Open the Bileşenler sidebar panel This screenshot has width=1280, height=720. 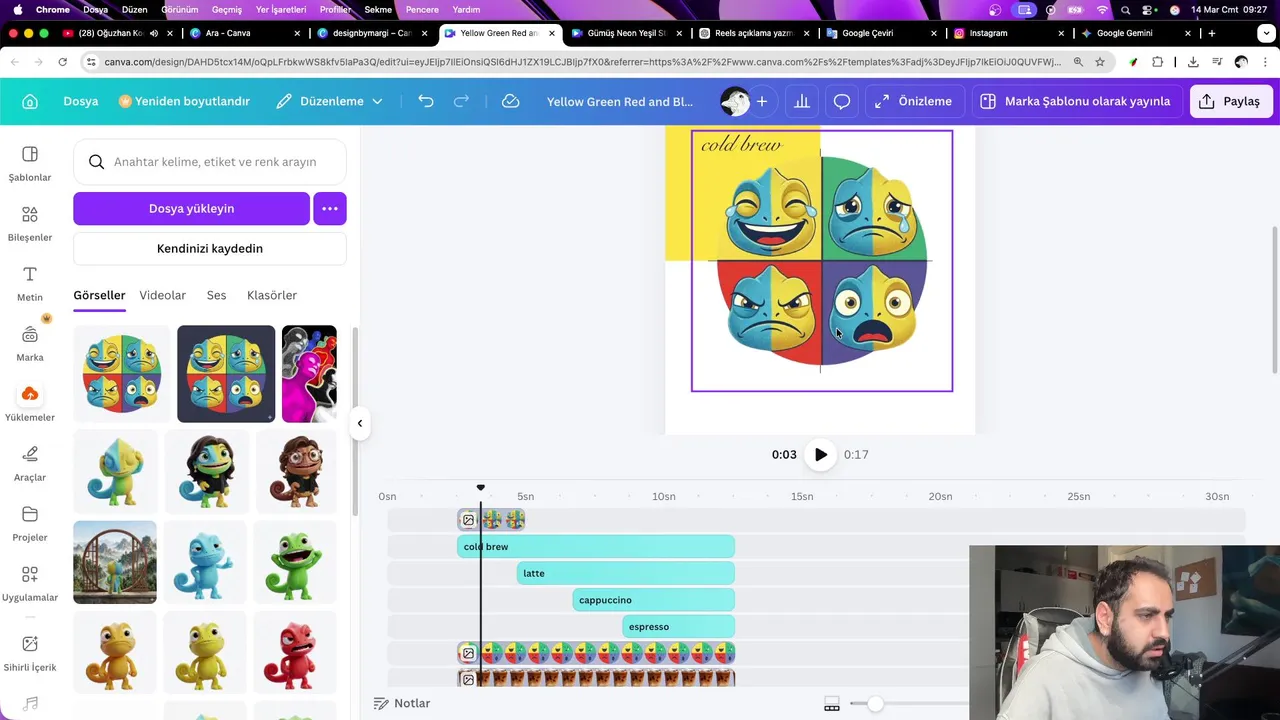(30, 224)
